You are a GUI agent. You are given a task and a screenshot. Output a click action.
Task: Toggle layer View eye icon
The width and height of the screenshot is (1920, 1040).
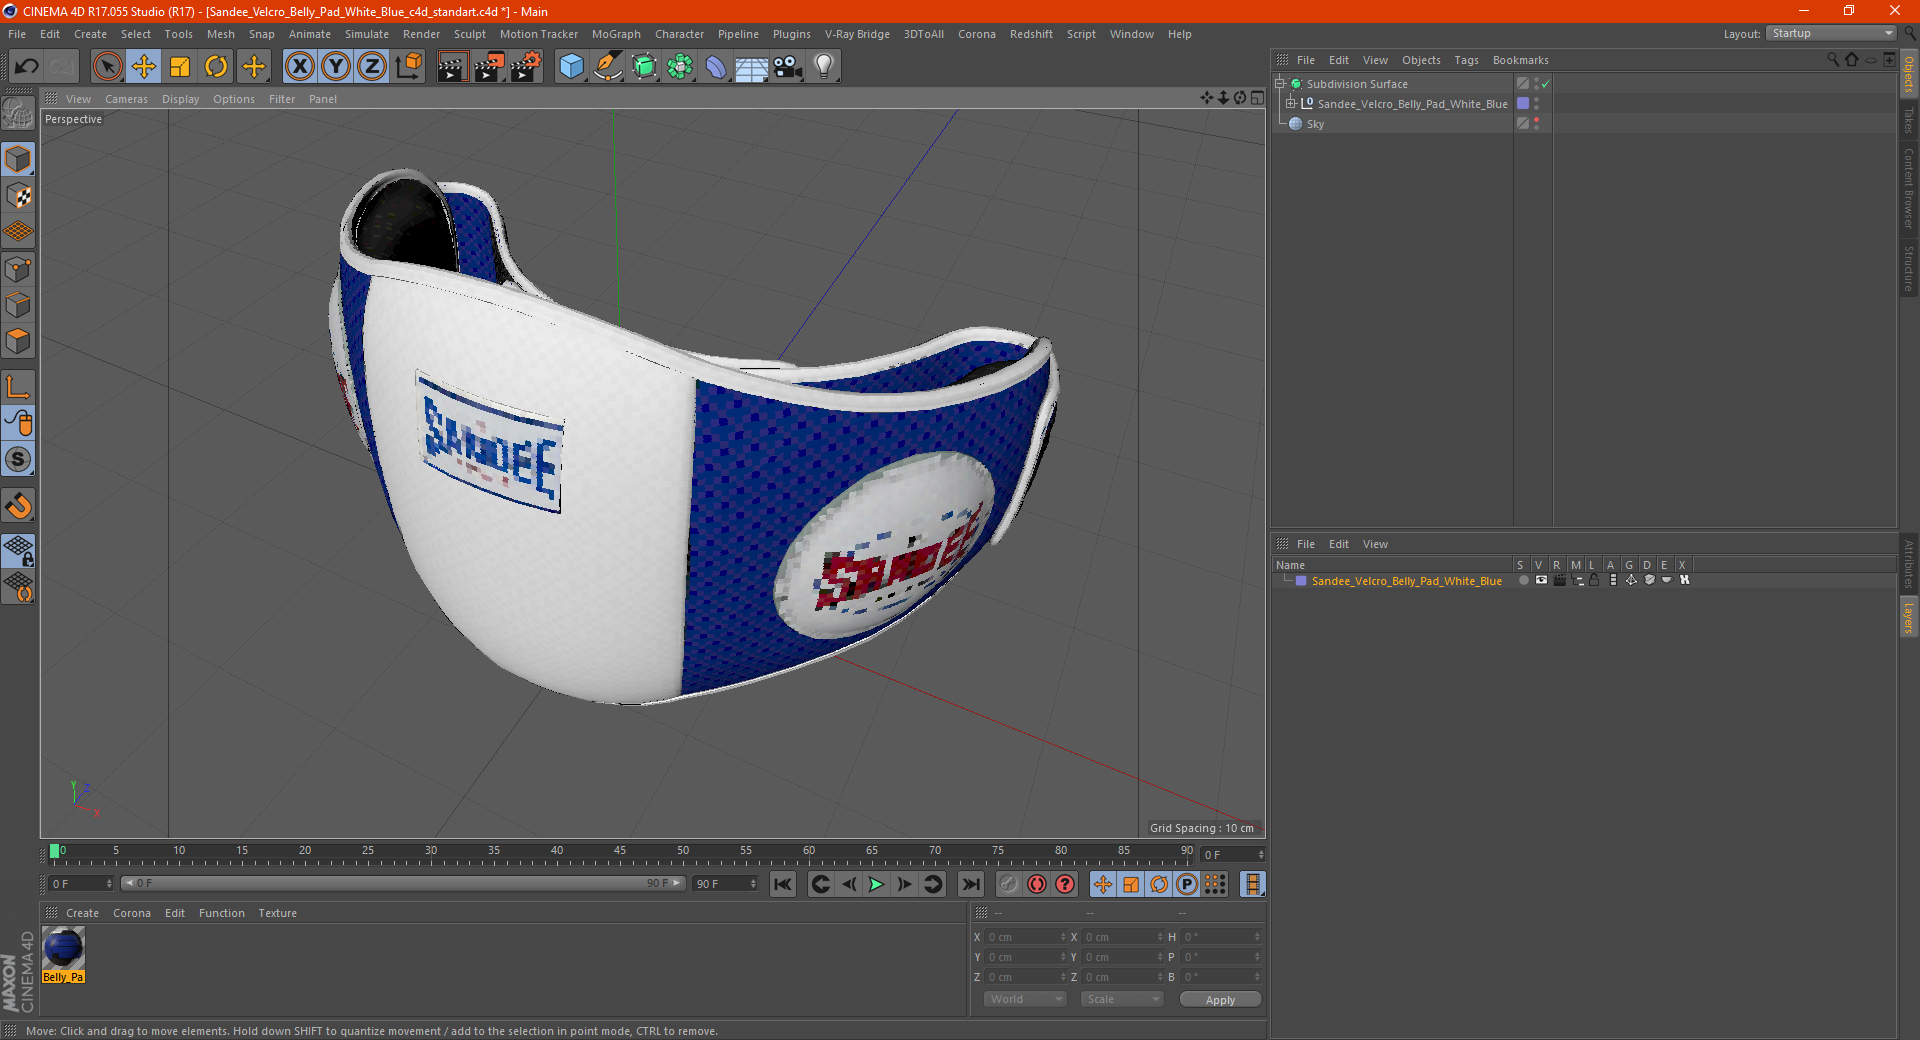point(1541,581)
